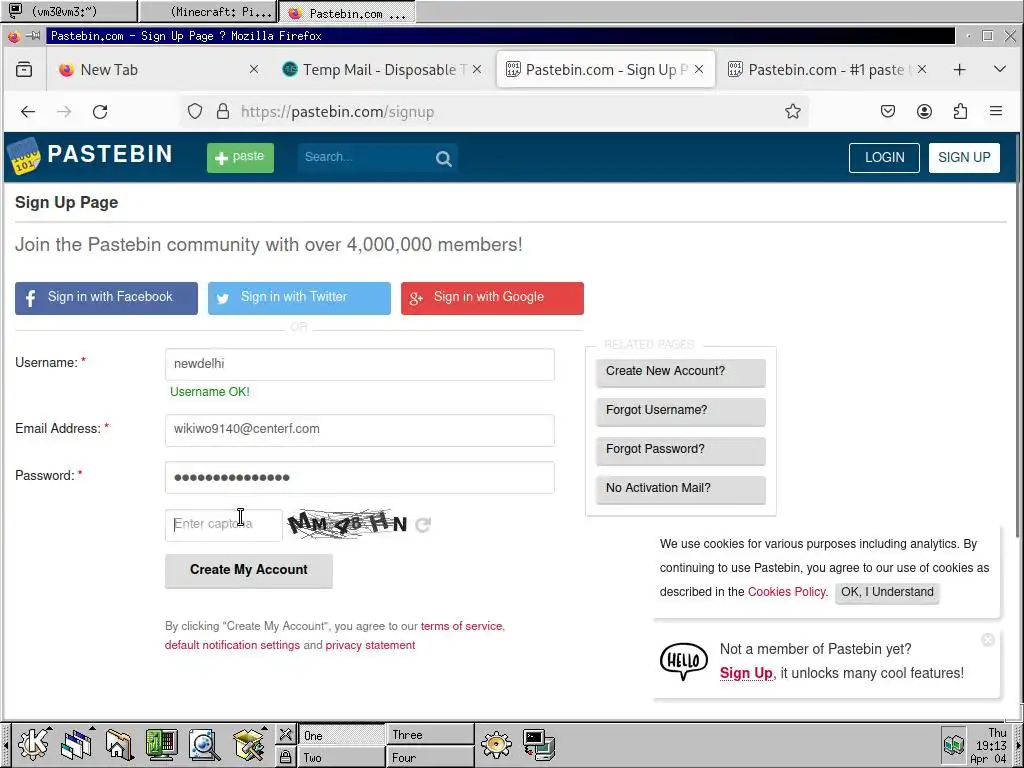Open the terms of service link
Viewport: 1024px width, 768px height.
click(462, 626)
